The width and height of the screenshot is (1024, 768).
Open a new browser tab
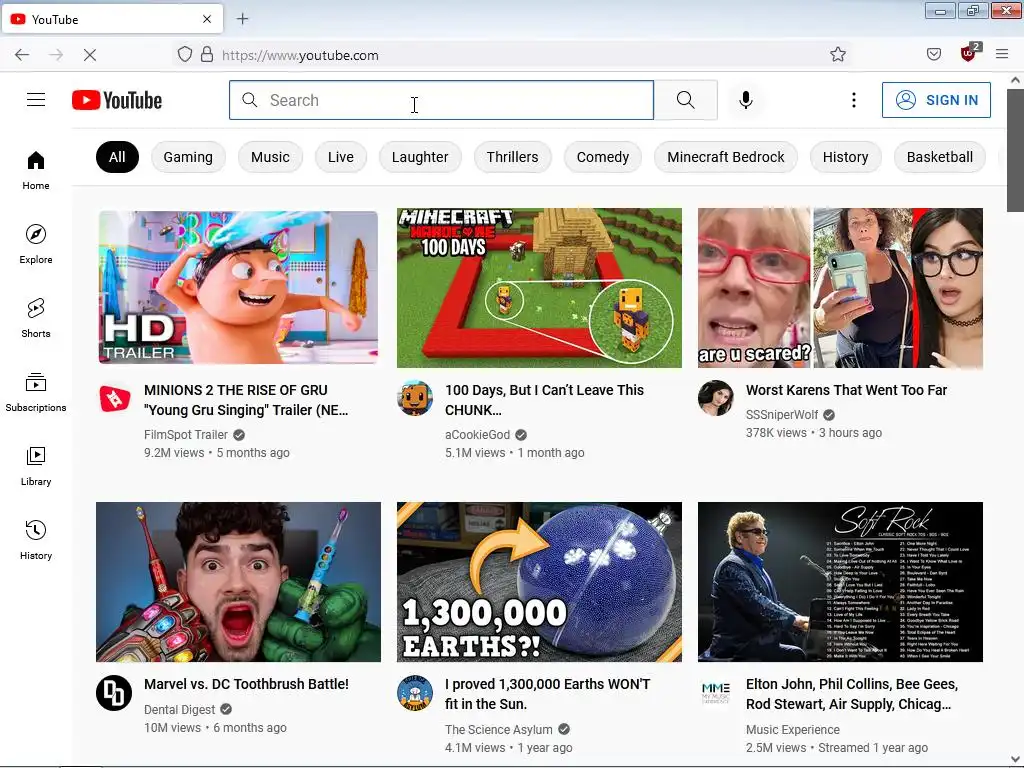click(x=242, y=19)
